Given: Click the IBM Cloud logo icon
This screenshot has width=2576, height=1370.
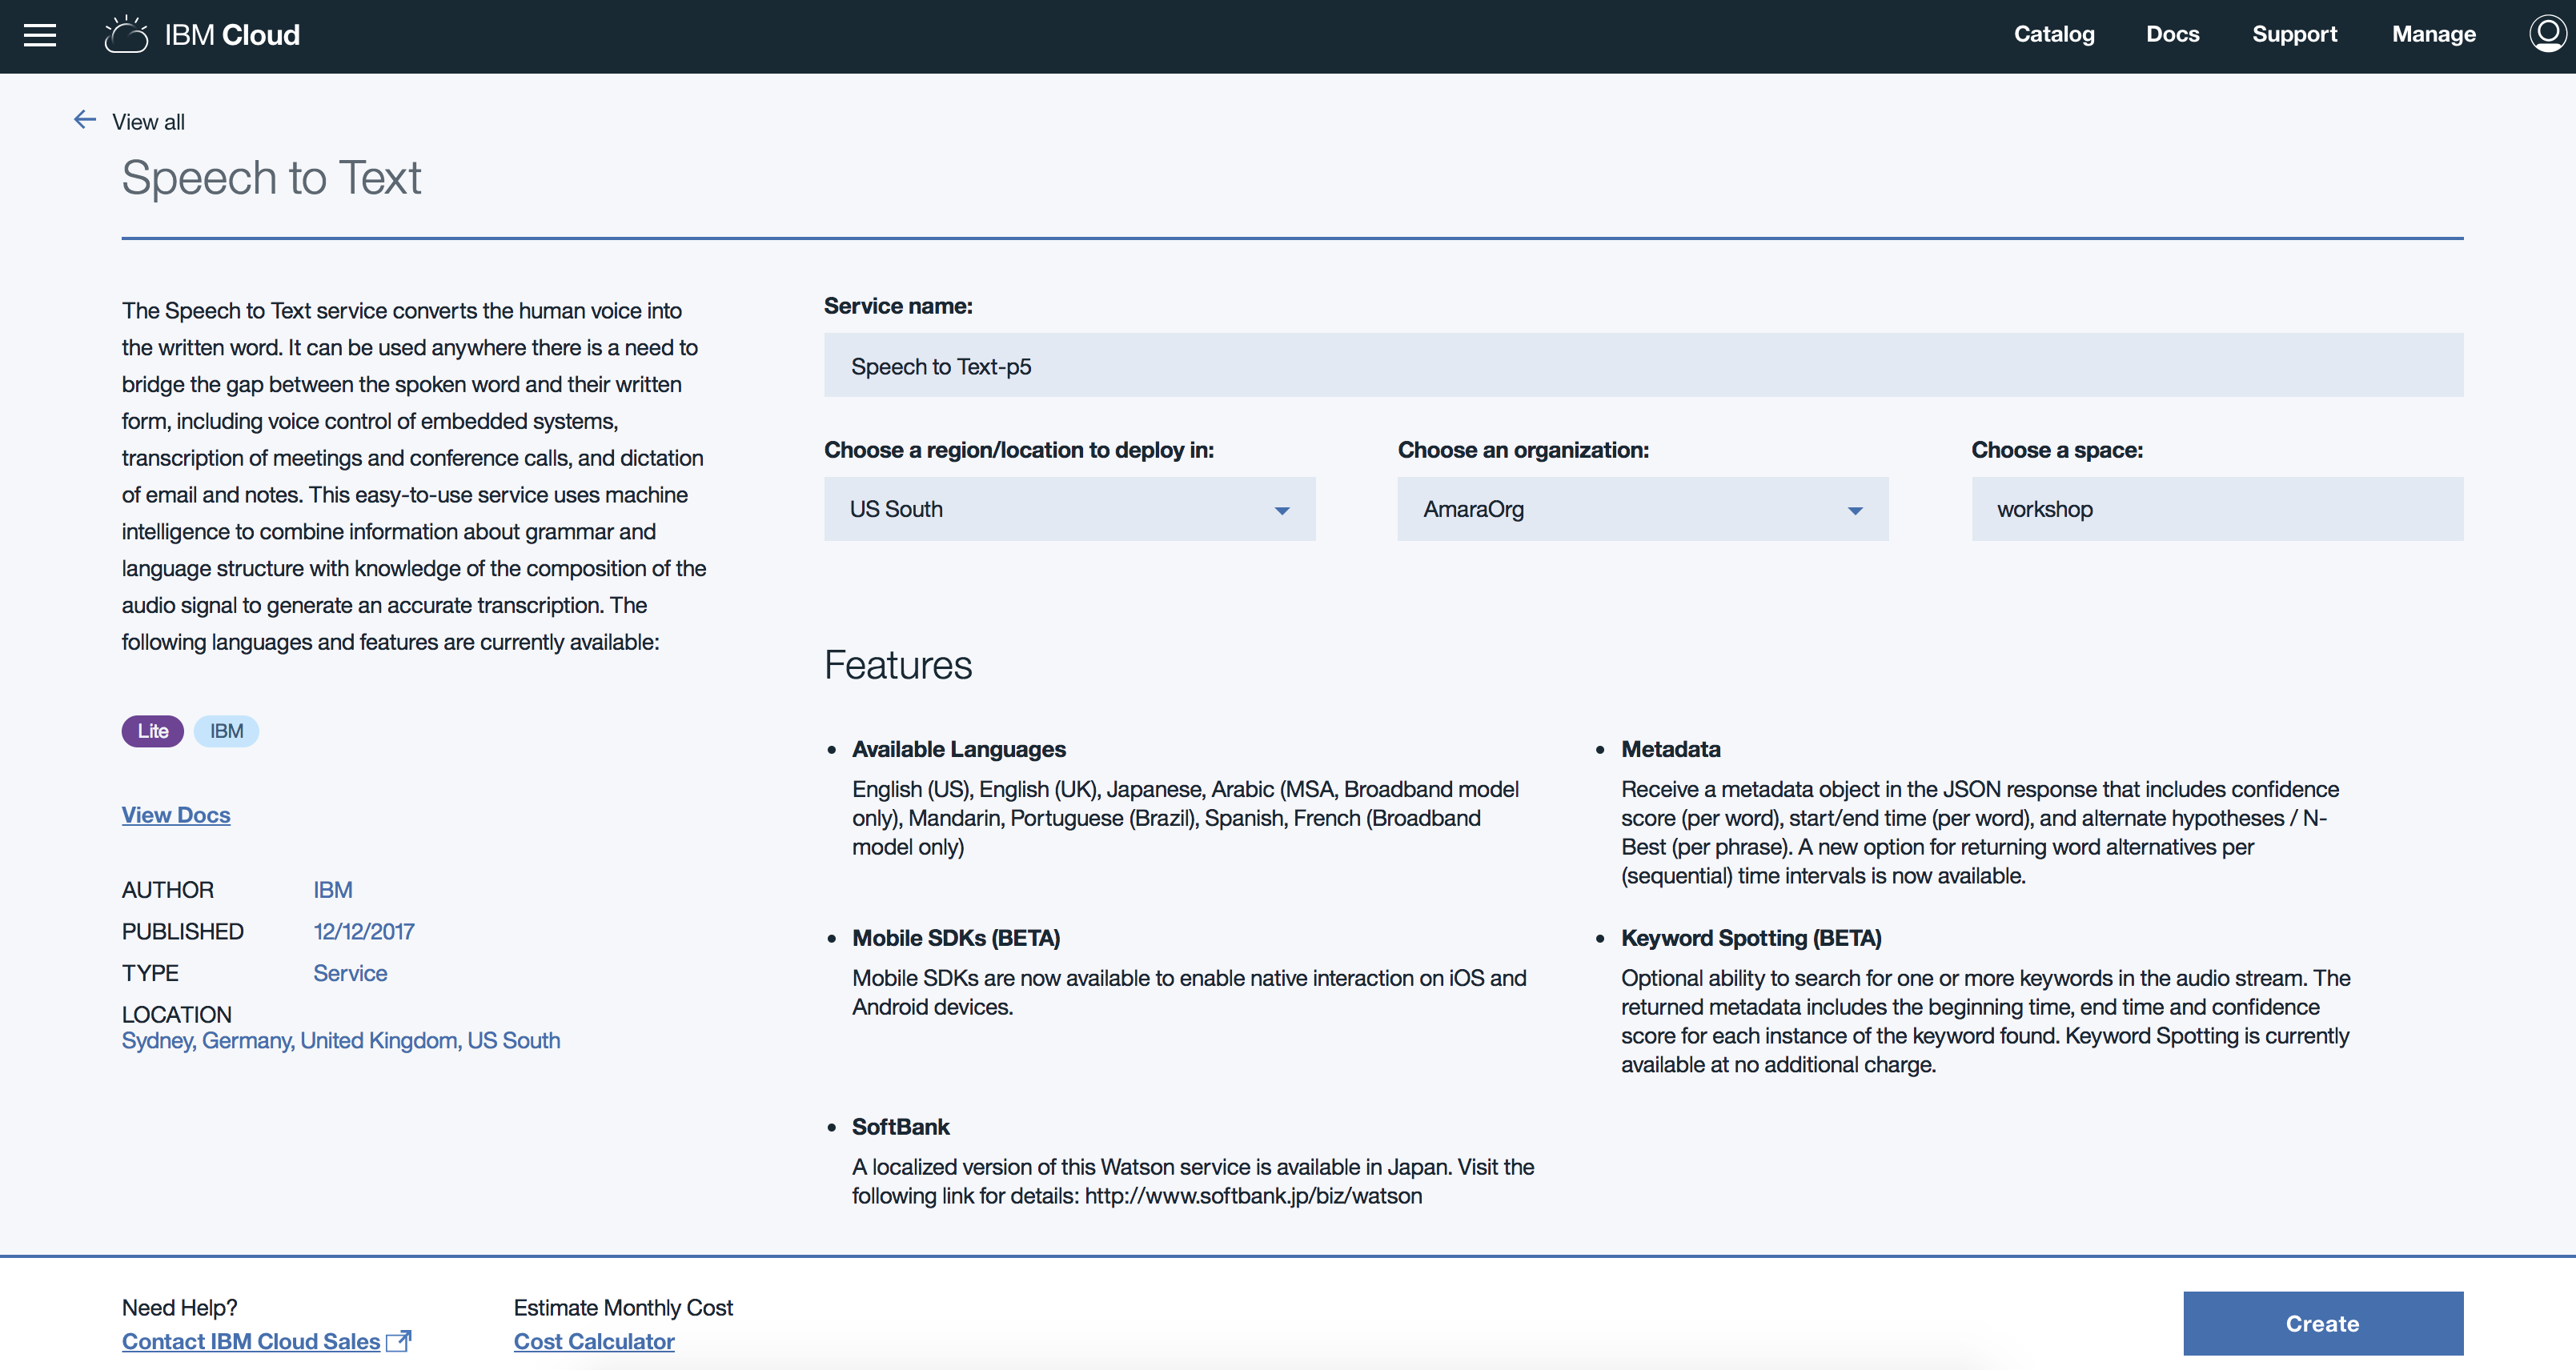Looking at the screenshot, I should point(126,35).
